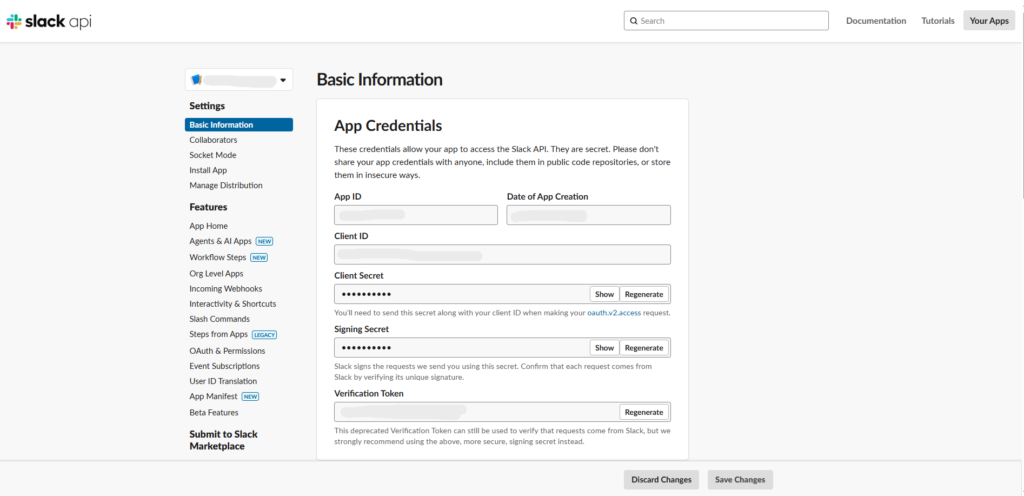This screenshot has width=1024, height=496.
Task: Select Socket Mode in sidebar
Action: click(212, 155)
